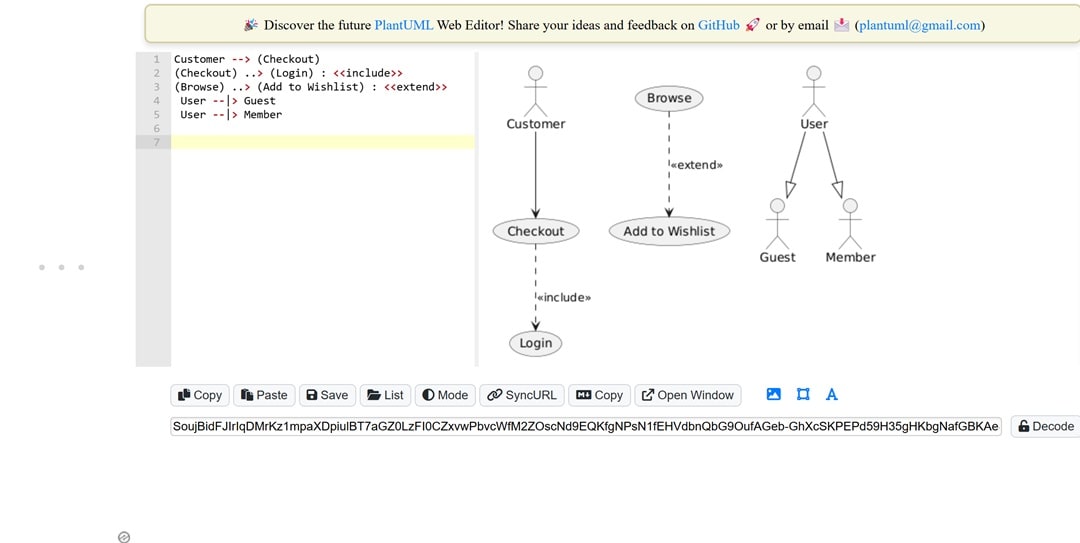Click the Paste button
1080x543 pixels.
264,395
